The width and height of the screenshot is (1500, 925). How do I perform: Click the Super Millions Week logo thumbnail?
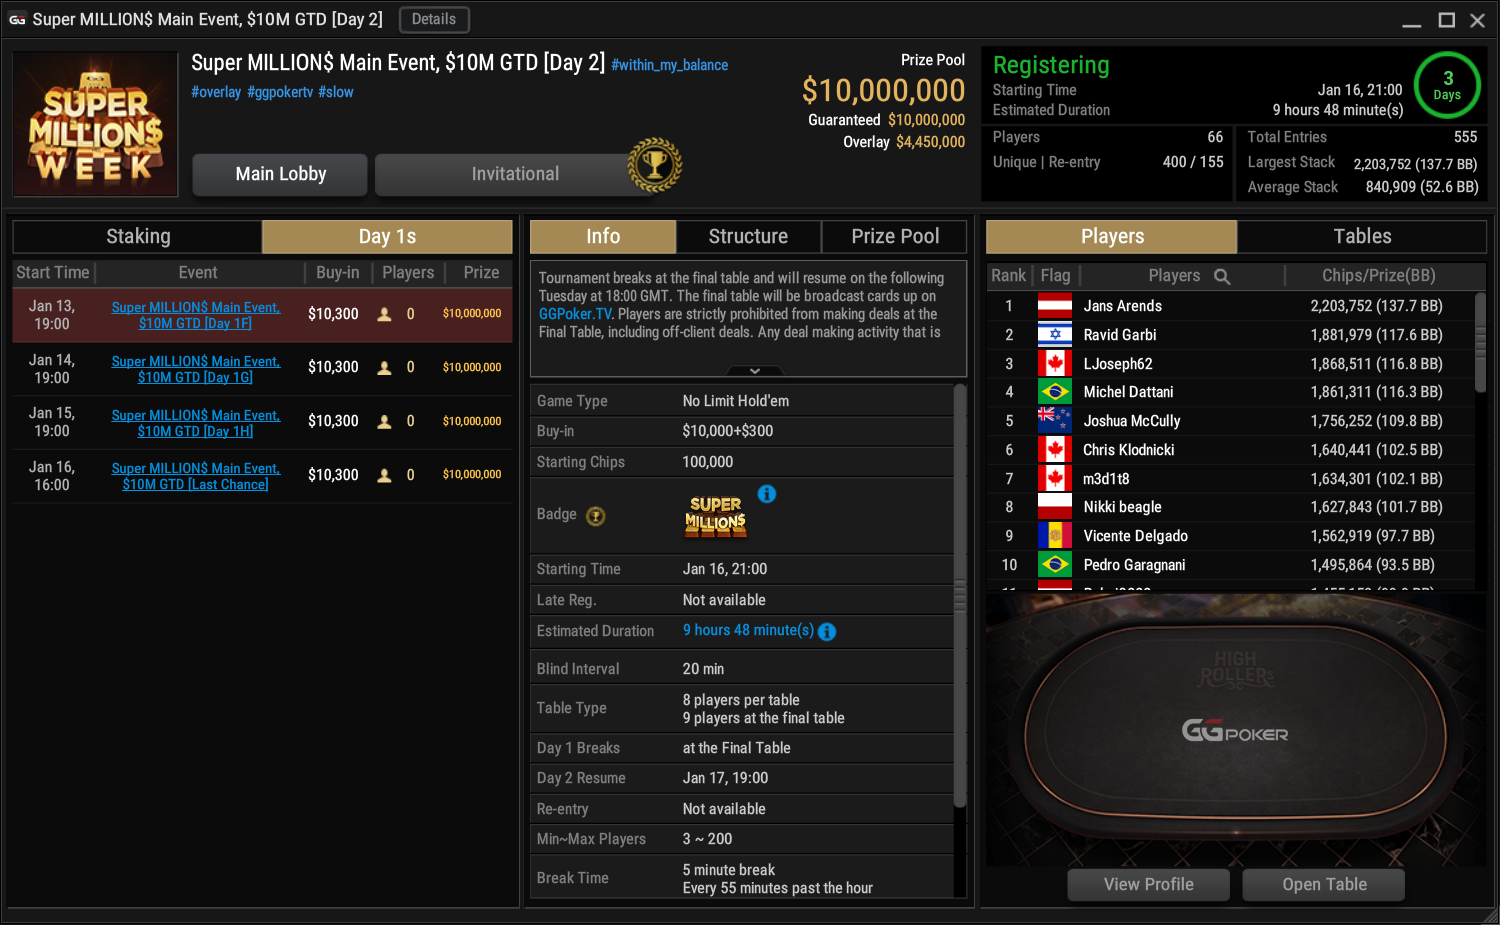pyautogui.click(x=96, y=124)
